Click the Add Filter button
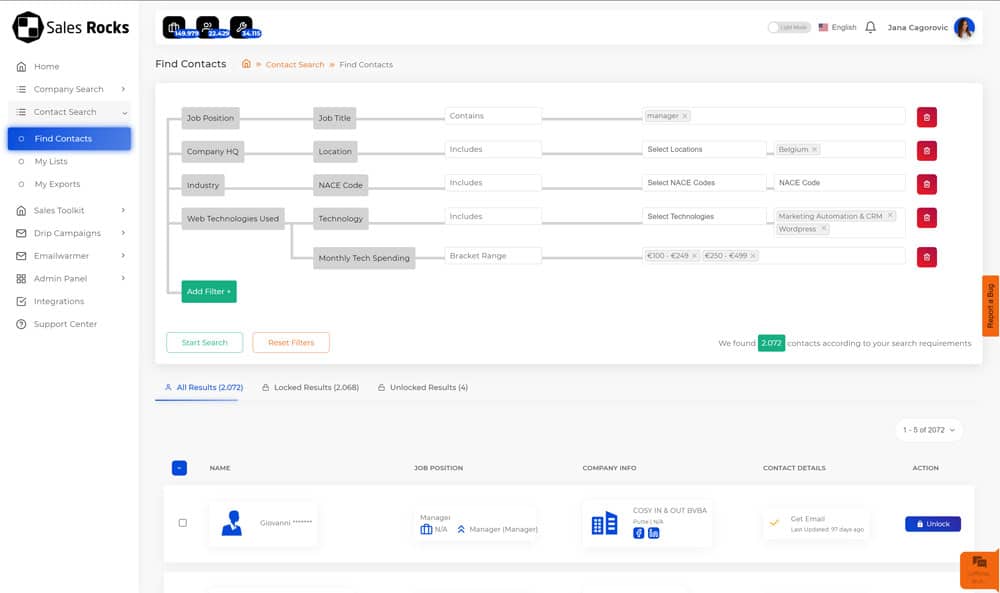The width and height of the screenshot is (1000, 593). (209, 291)
